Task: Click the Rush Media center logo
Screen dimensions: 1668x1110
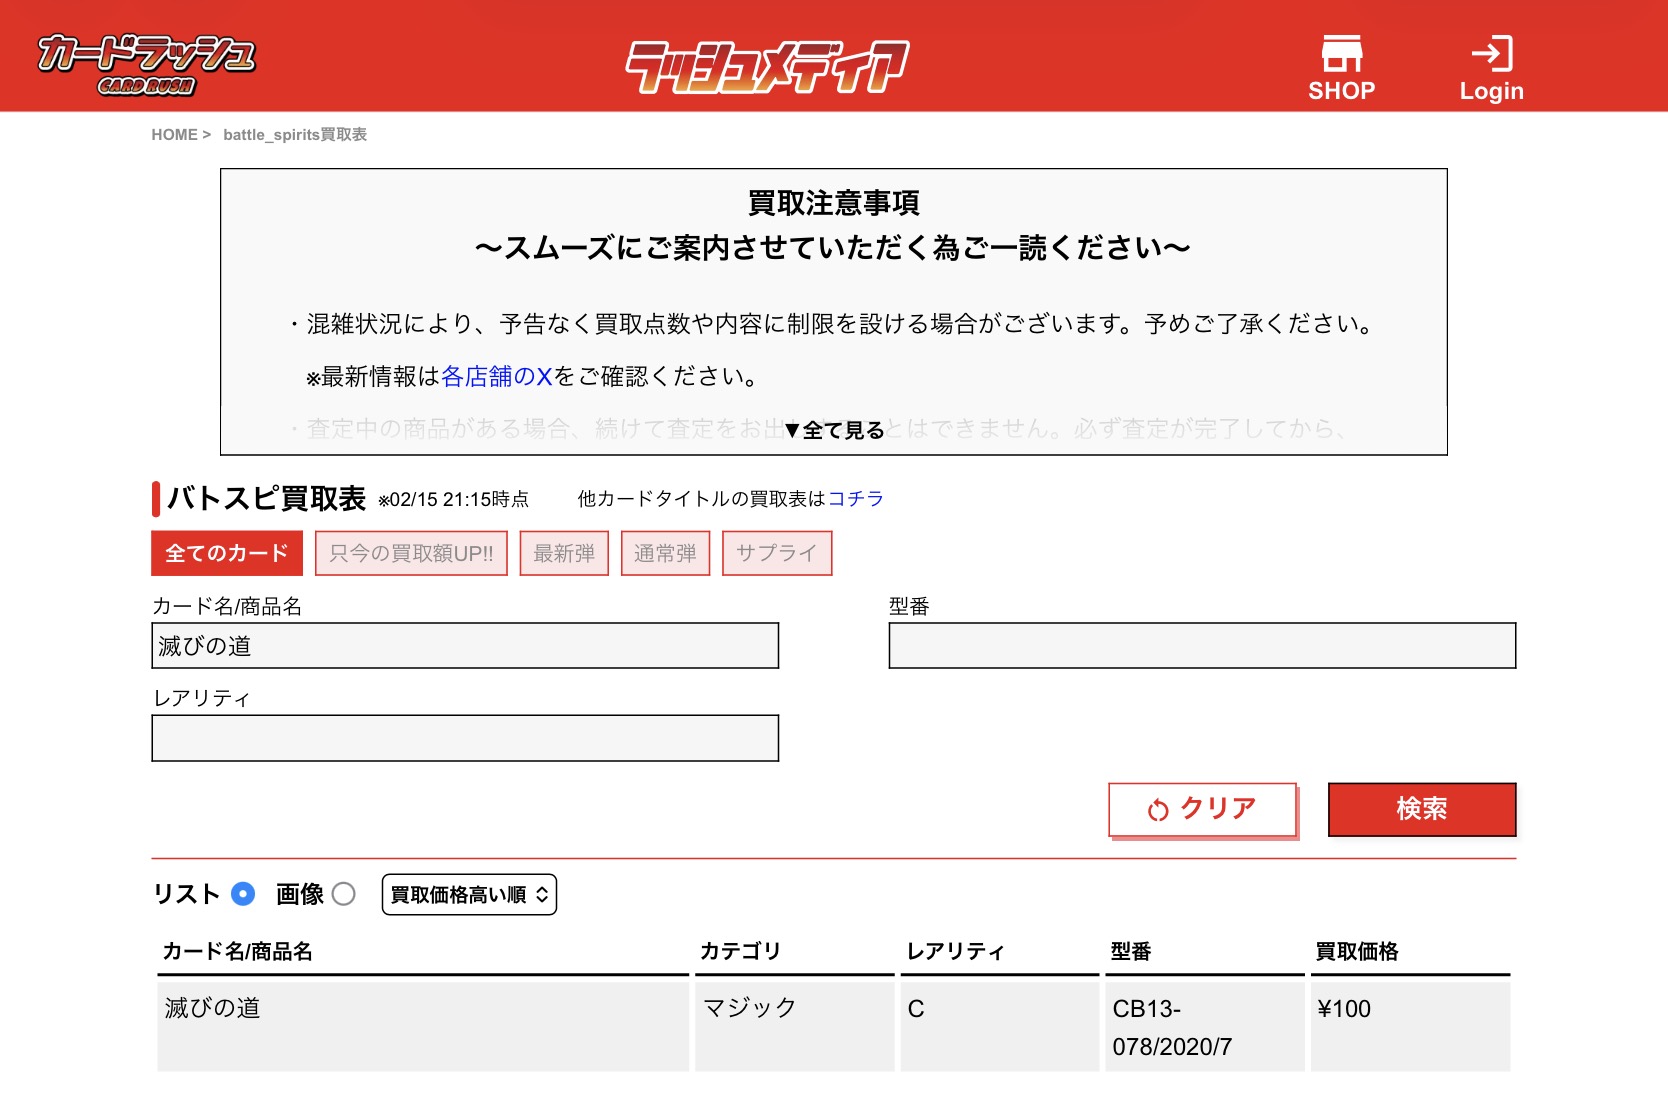Action: 767,66
